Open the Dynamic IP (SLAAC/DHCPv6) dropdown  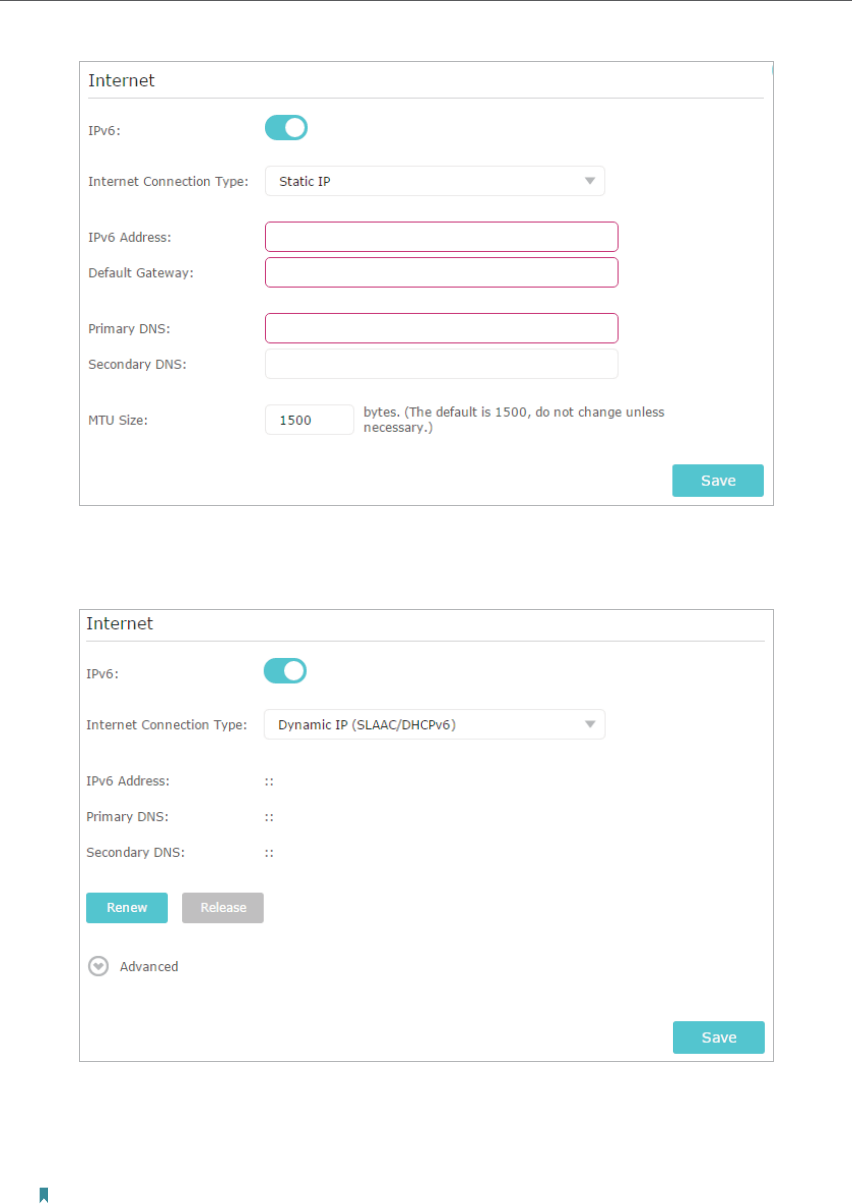pos(435,724)
